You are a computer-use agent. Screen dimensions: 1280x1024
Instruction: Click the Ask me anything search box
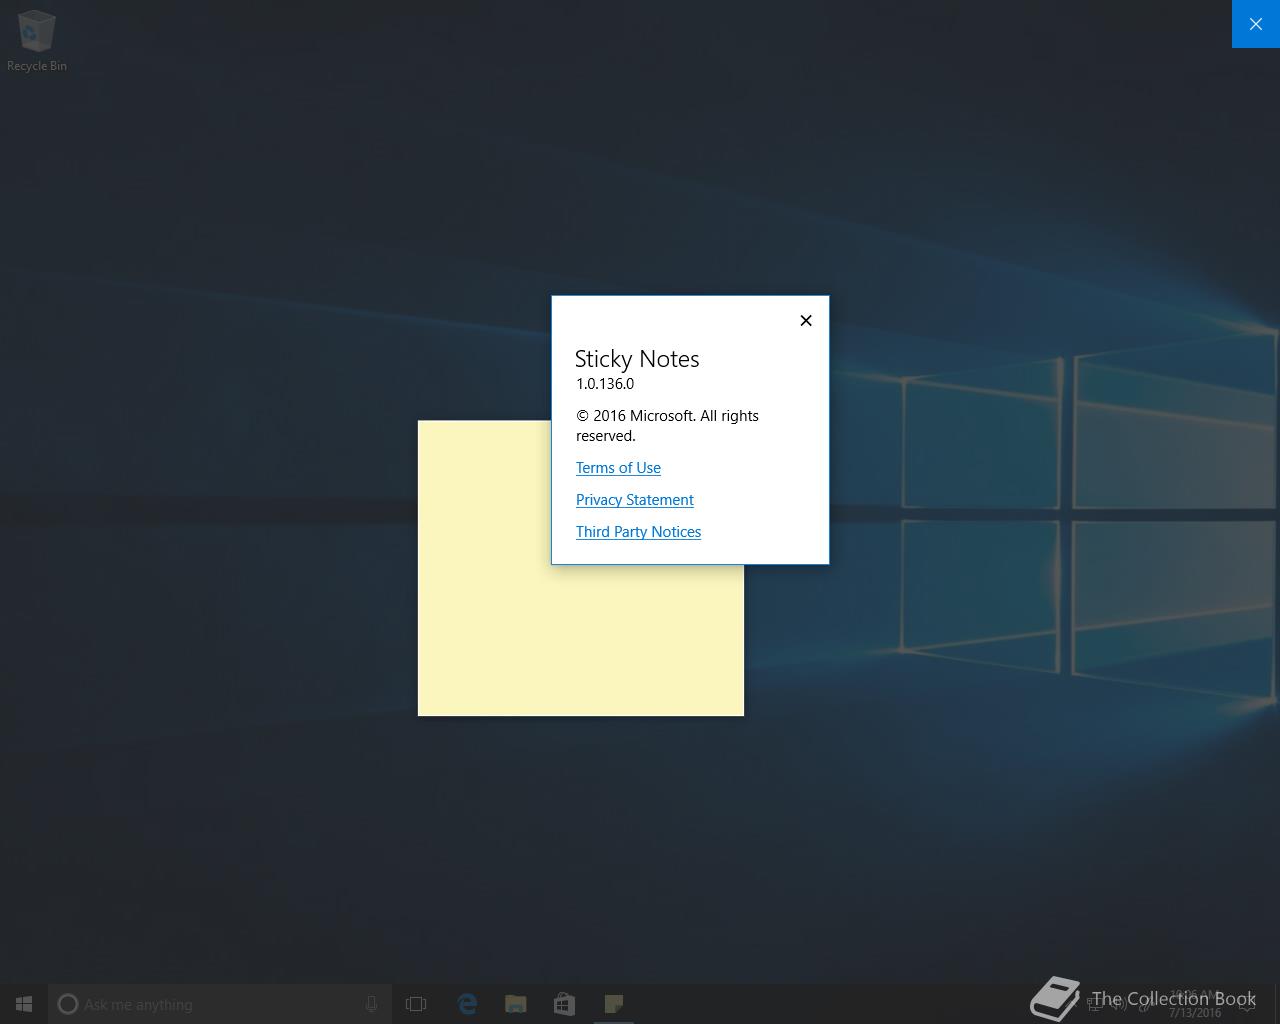220,1004
